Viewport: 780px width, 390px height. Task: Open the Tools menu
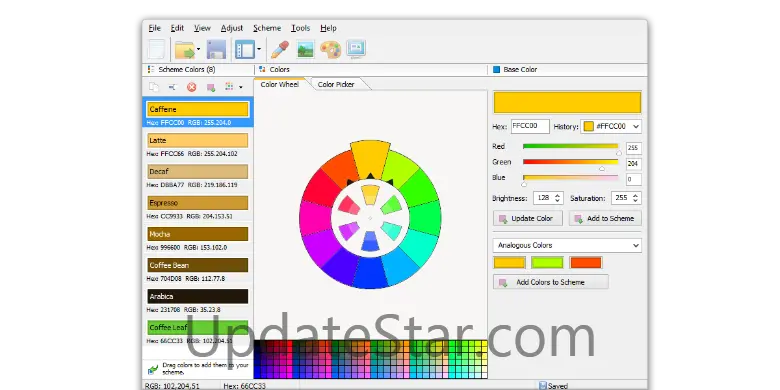[x=300, y=28]
